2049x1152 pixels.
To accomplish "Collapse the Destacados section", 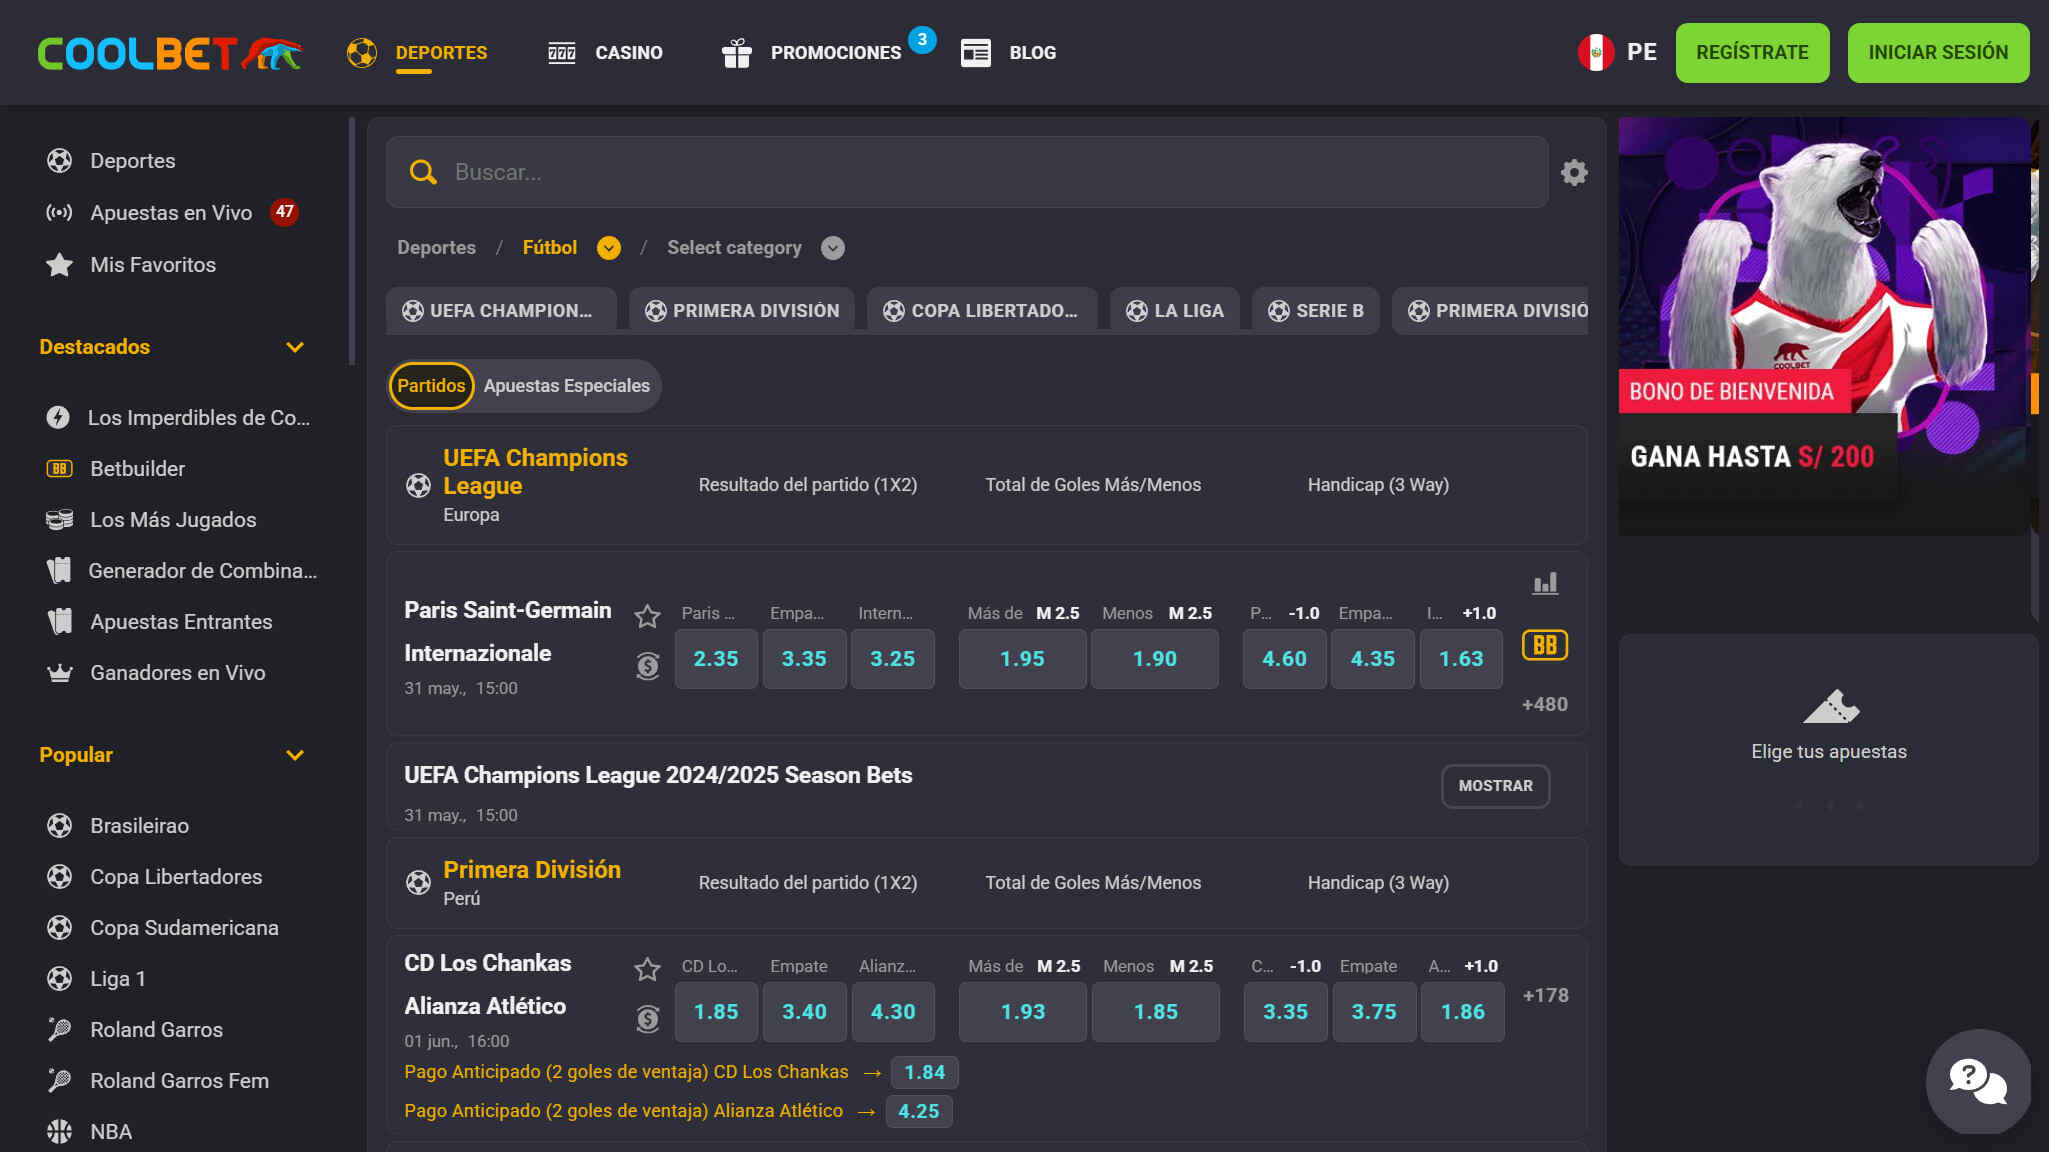I will coord(294,347).
